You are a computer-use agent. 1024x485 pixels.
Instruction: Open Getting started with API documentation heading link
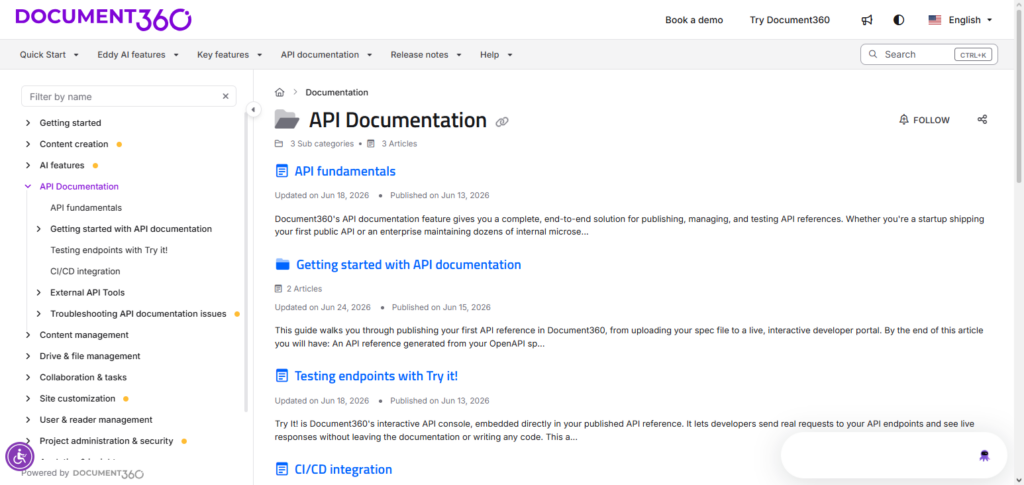point(409,264)
